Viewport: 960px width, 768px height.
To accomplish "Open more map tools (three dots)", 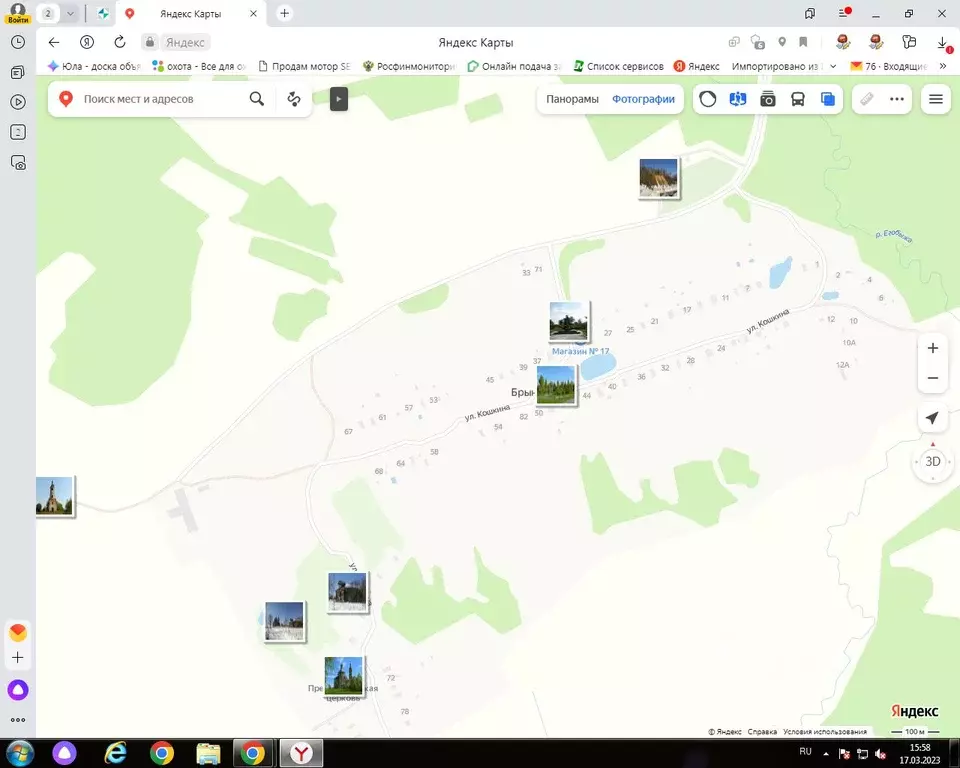I will pyautogui.click(x=897, y=99).
